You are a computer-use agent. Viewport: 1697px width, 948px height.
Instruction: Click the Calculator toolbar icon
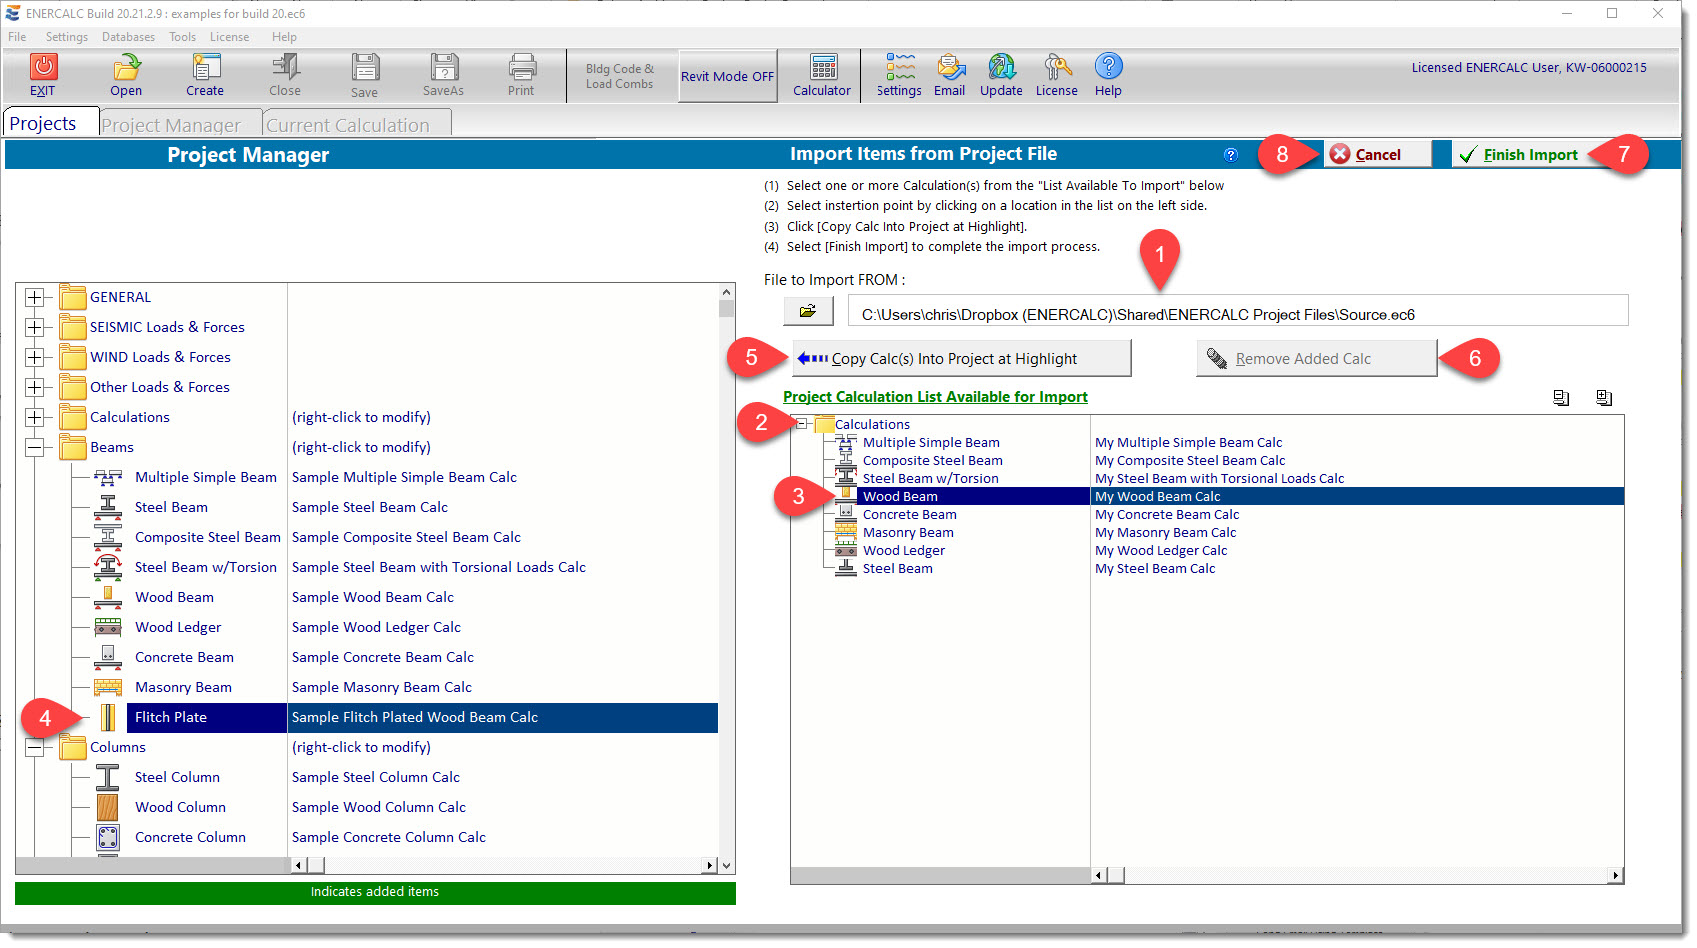(822, 68)
